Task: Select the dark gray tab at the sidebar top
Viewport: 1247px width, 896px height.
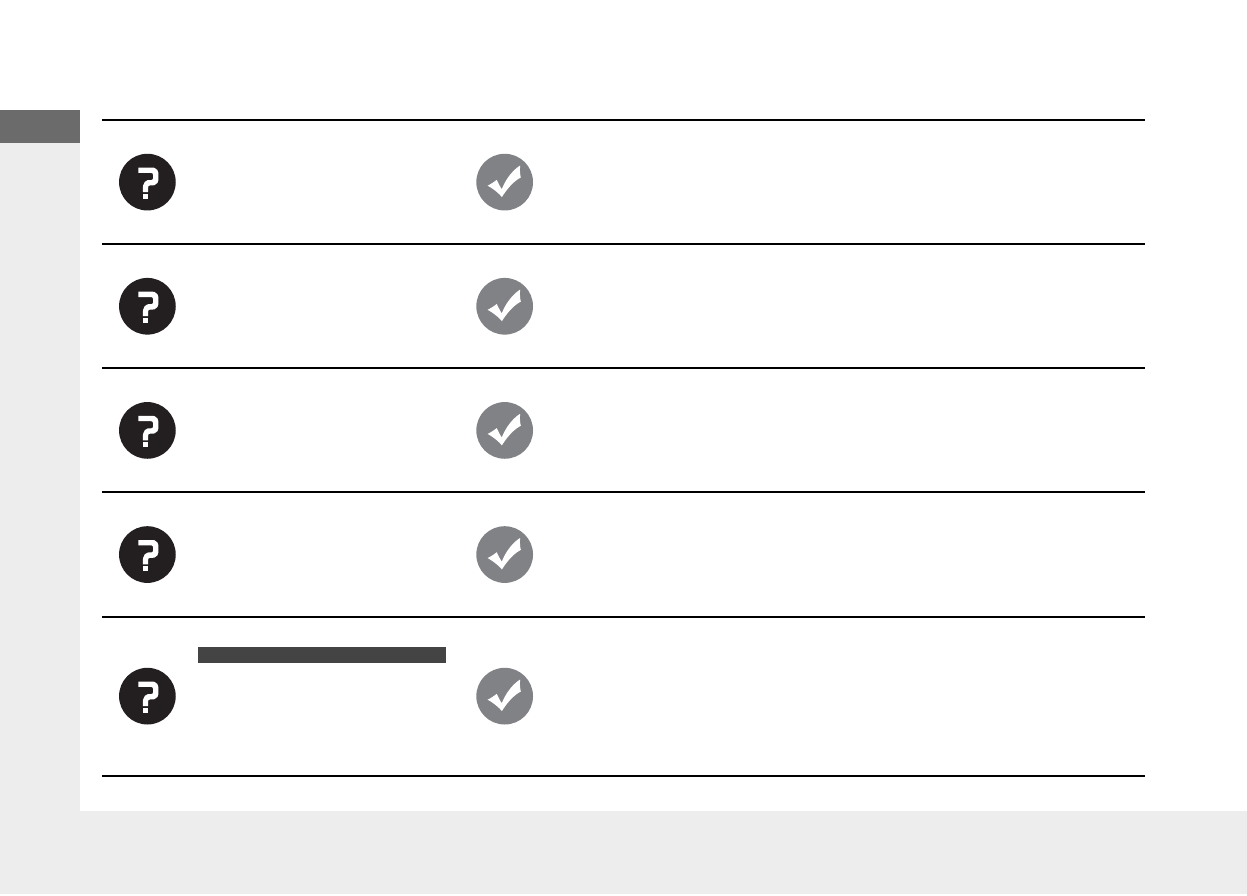Action: (x=40, y=127)
